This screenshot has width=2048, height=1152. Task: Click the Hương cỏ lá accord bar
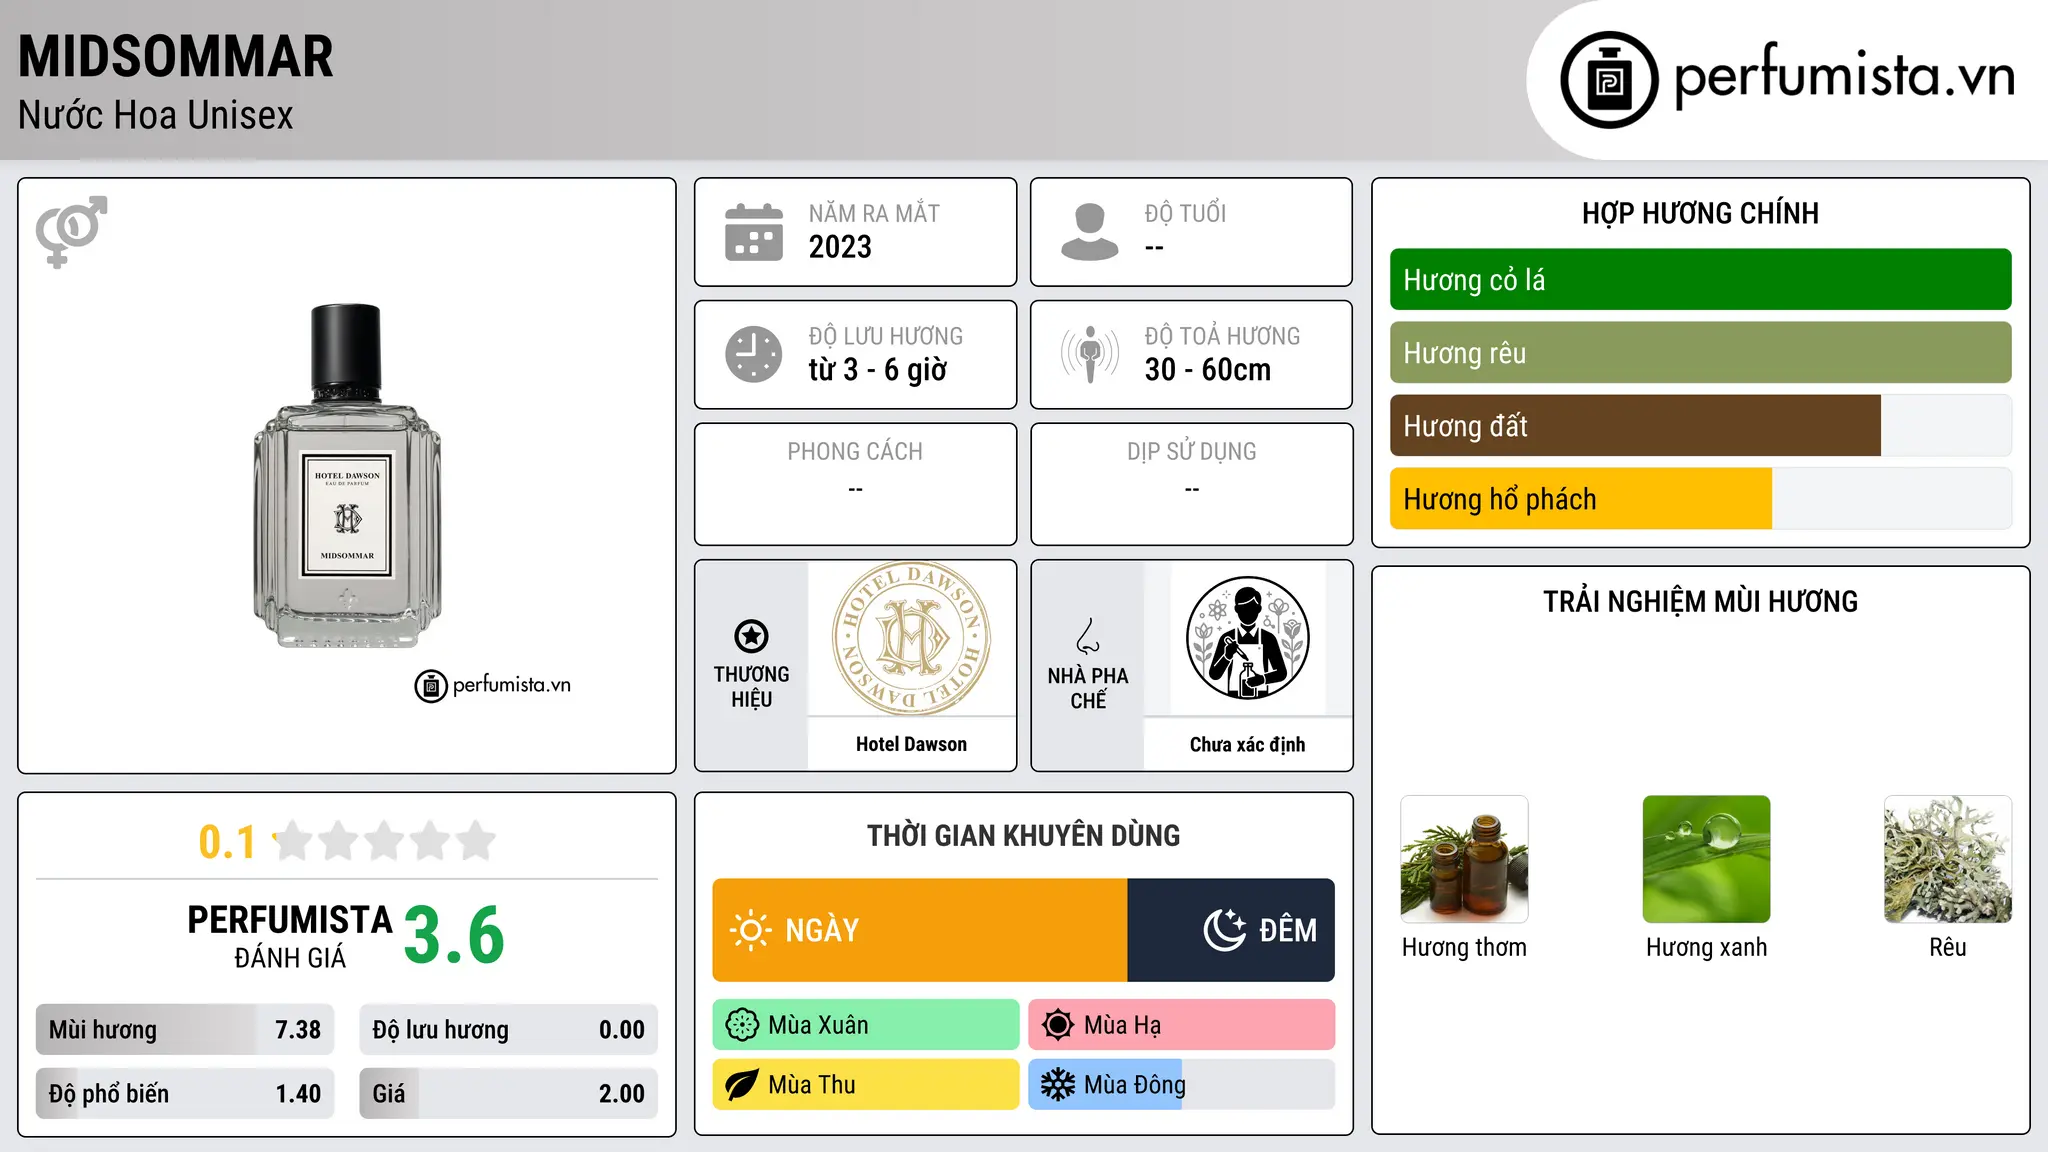1701,280
